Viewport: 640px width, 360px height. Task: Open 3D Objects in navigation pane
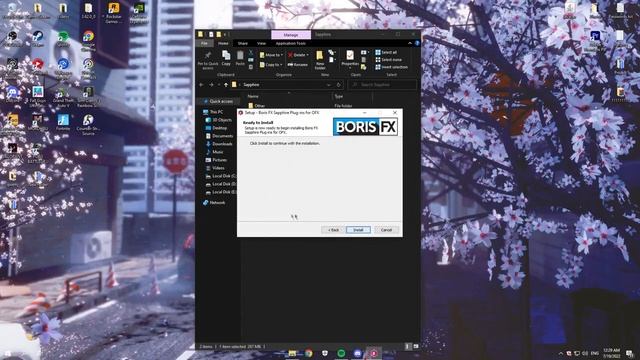tap(219, 120)
